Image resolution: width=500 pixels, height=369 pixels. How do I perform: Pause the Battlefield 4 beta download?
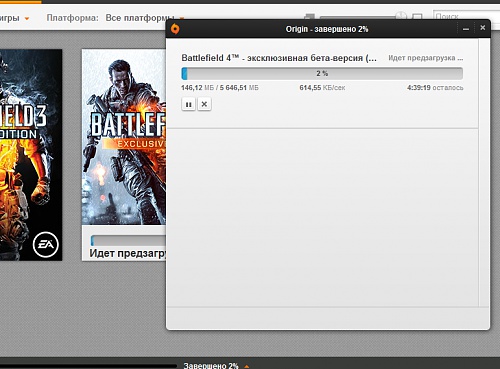tap(188, 104)
